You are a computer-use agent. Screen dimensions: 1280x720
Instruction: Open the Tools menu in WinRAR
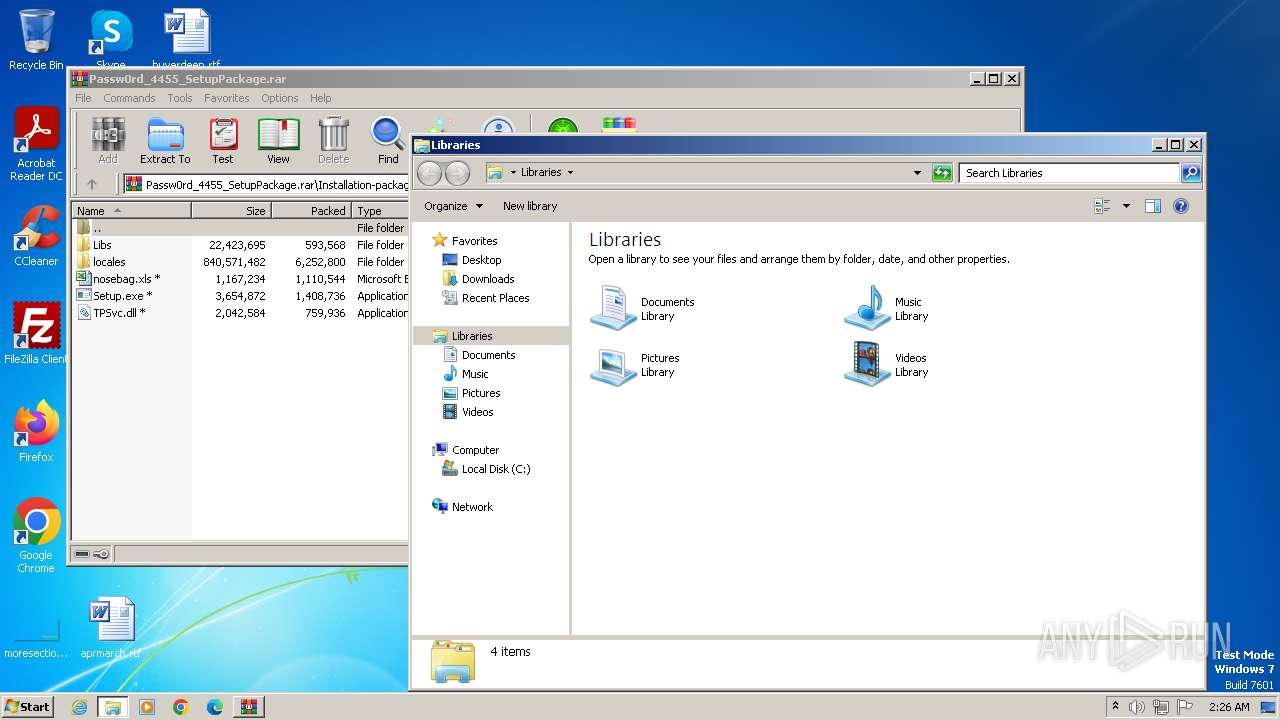(180, 98)
